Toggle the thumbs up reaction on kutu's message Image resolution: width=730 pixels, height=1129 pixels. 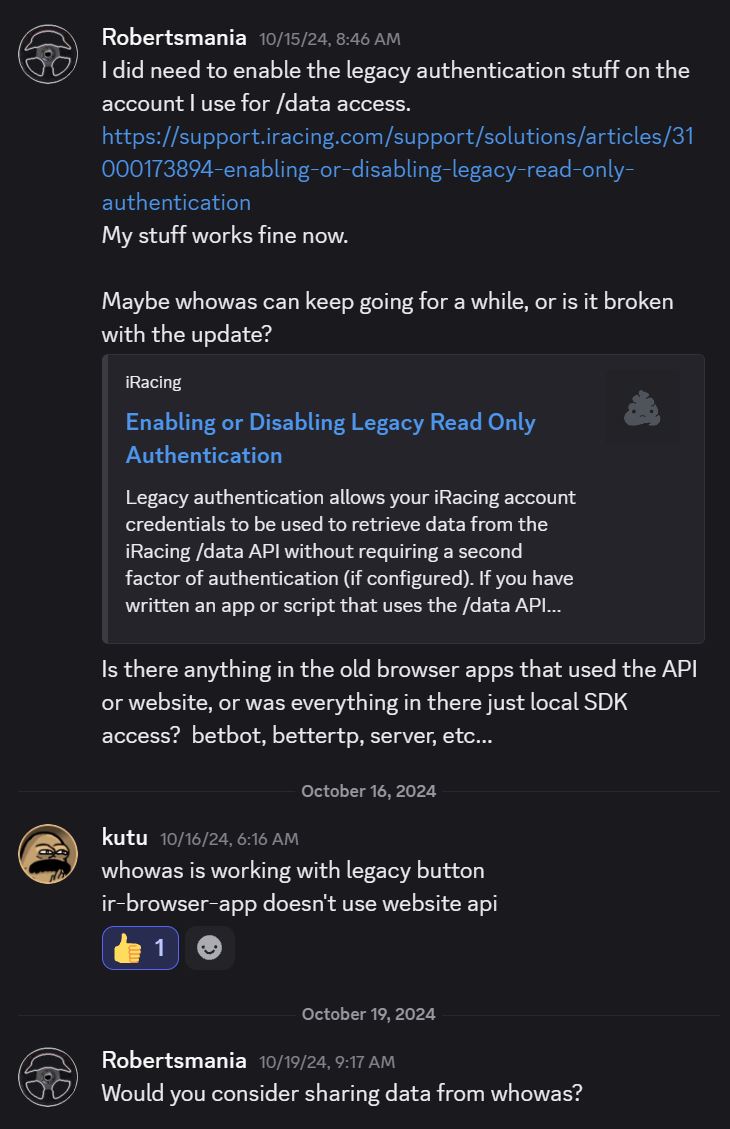(x=140, y=948)
